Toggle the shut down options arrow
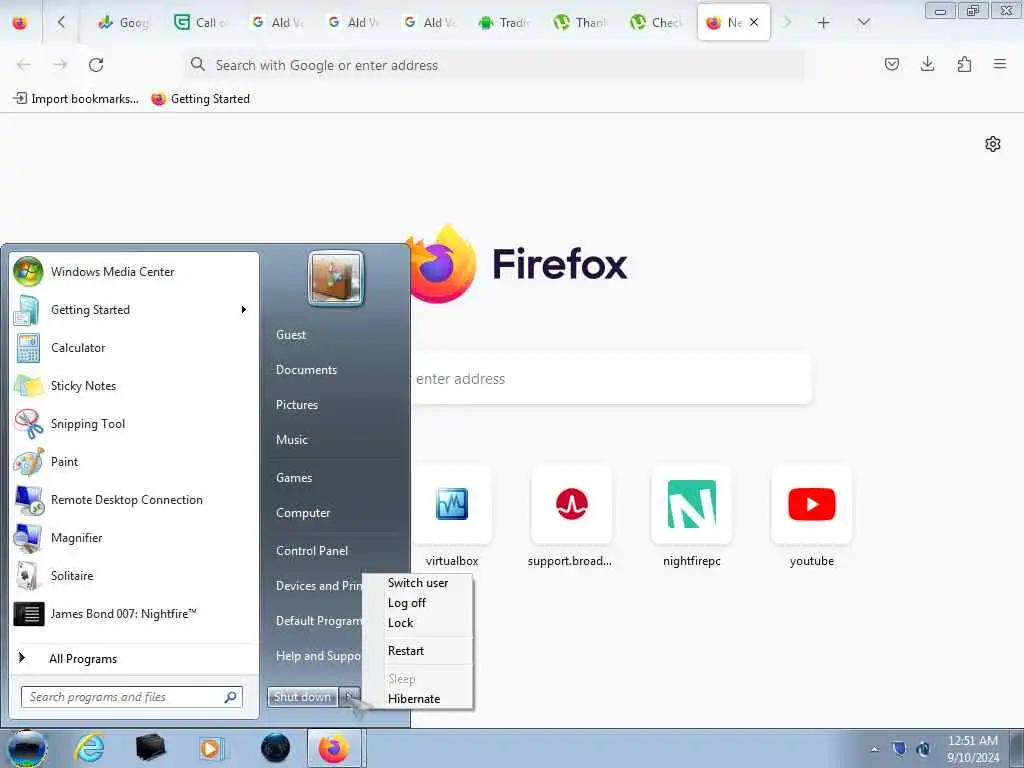 349,697
